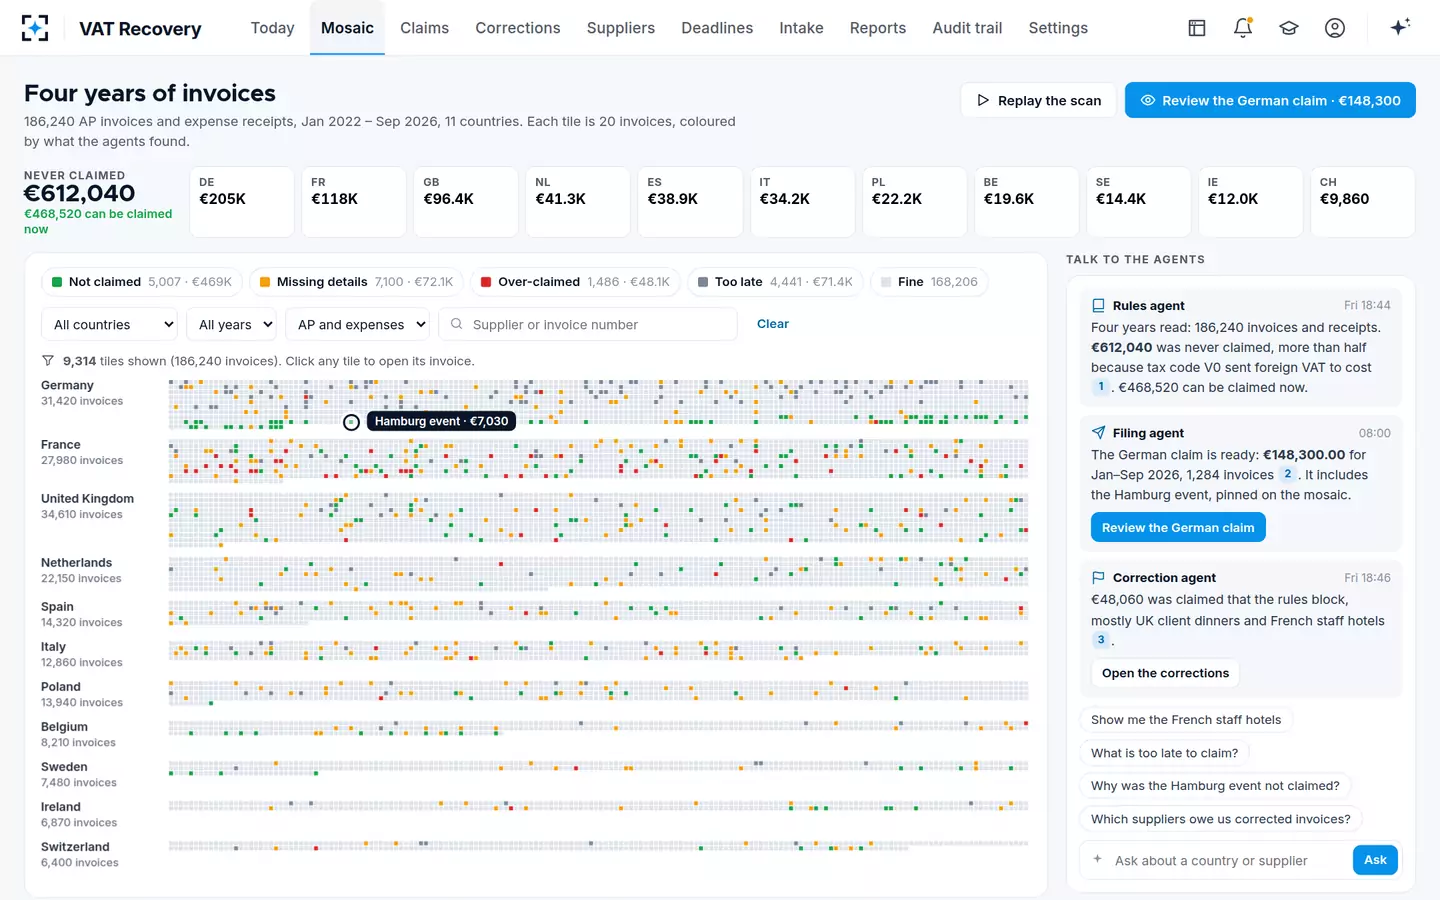Click Open the corrections button
Image resolution: width=1440 pixels, height=900 pixels.
click(1165, 673)
